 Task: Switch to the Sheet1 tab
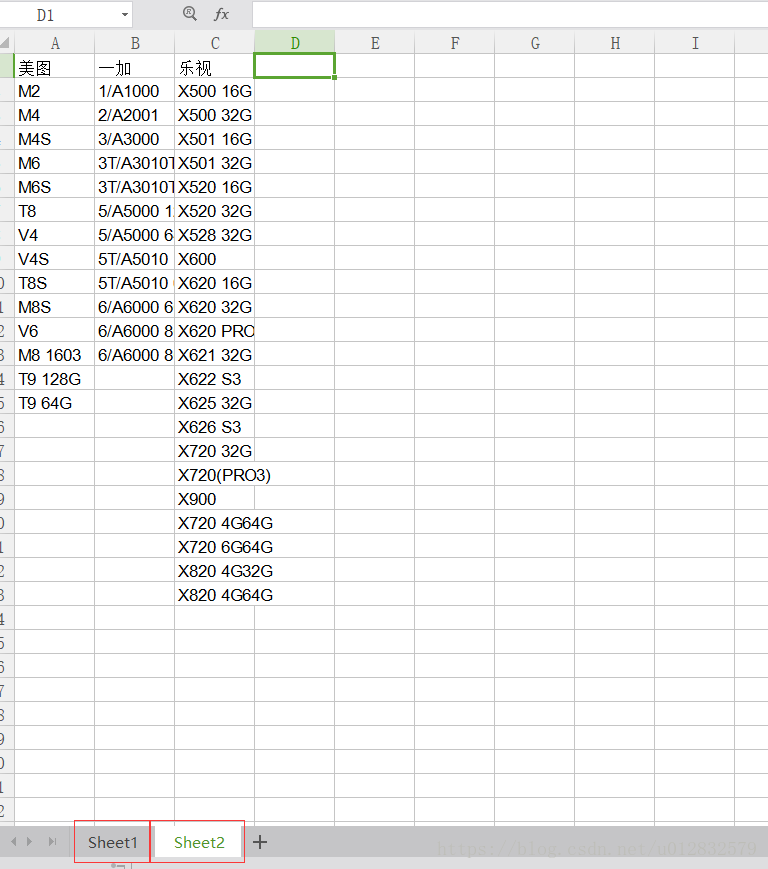pyautogui.click(x=112, y=842)
